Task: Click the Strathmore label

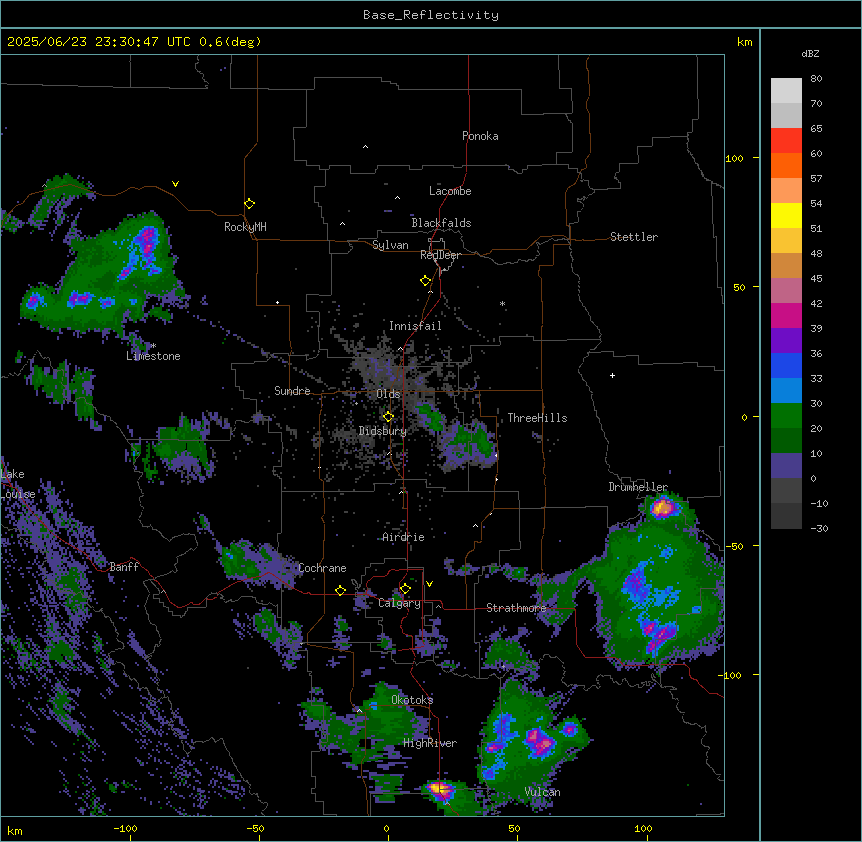Action: click(x=516, y=608)
